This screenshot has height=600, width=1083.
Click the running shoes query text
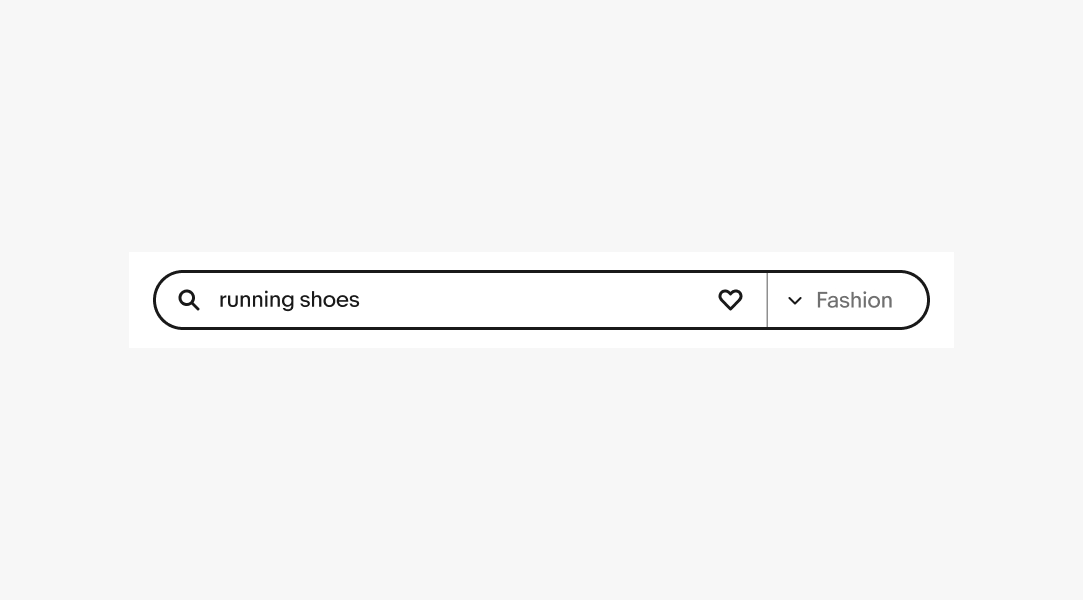289,300
